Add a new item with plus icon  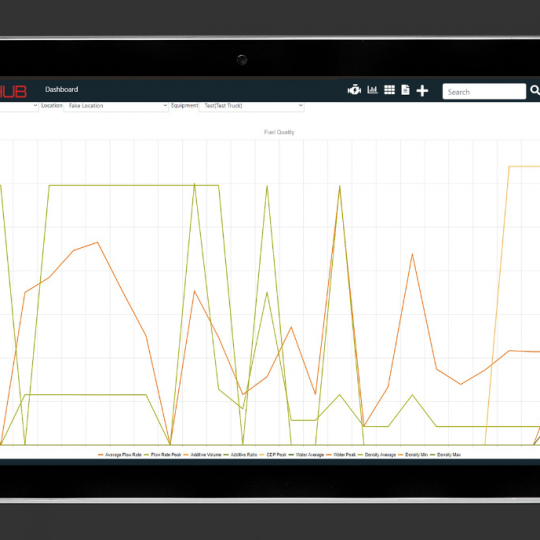(422, 91)
